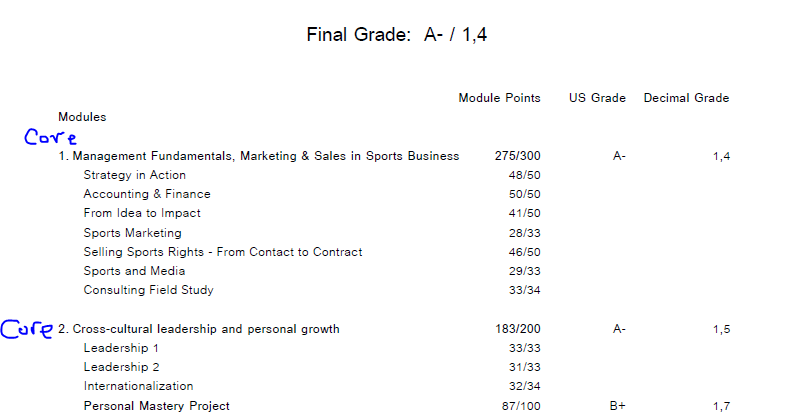This screenshot has height=418, width=789.
Task: Select the Module Points column header
Action: (x=499, y=98)
